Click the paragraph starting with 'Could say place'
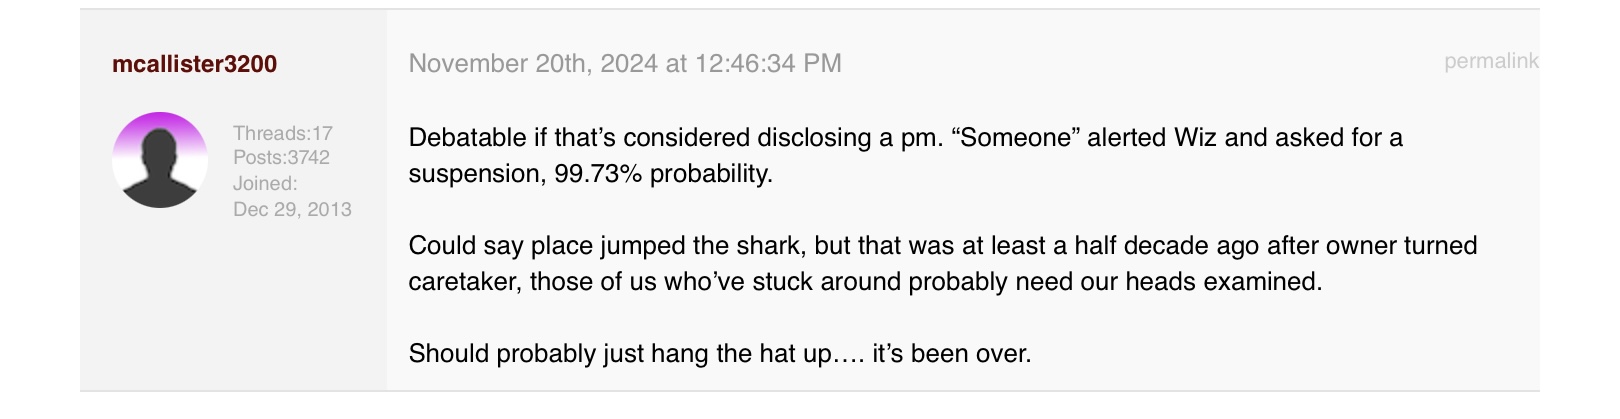 pos(943,263)
